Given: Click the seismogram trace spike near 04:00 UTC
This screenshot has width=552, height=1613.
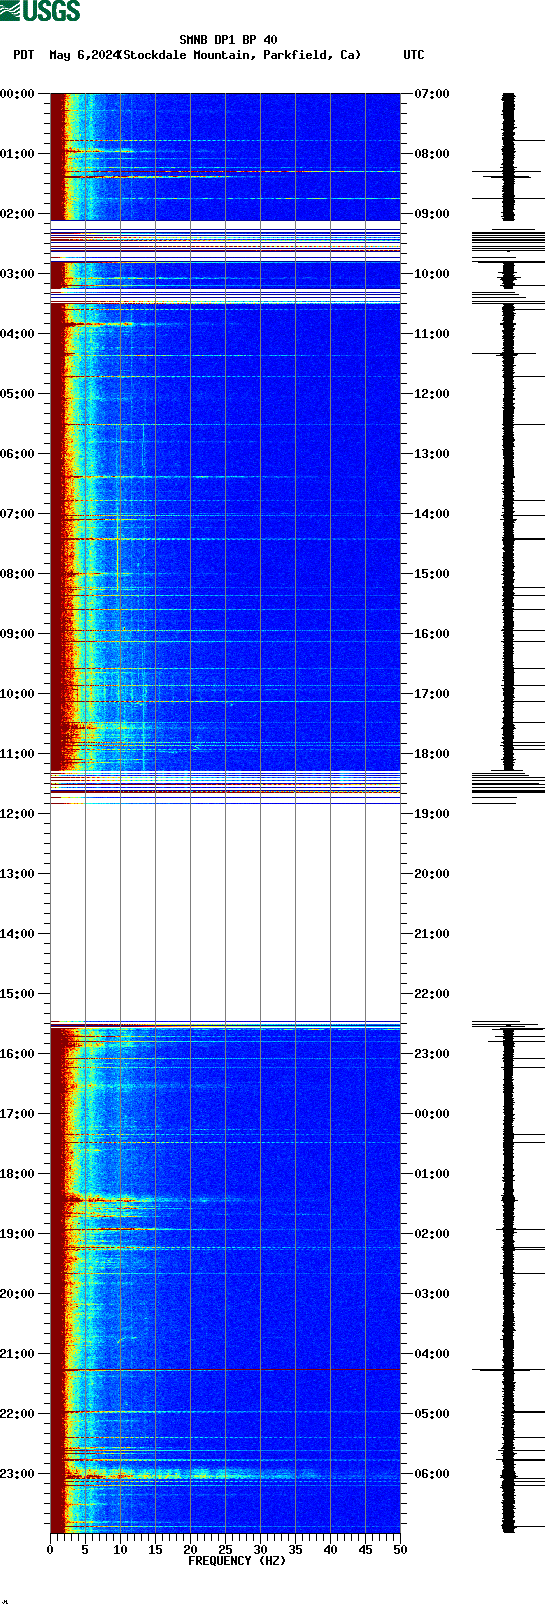Looking at the screenshot, I should 508,1370.
